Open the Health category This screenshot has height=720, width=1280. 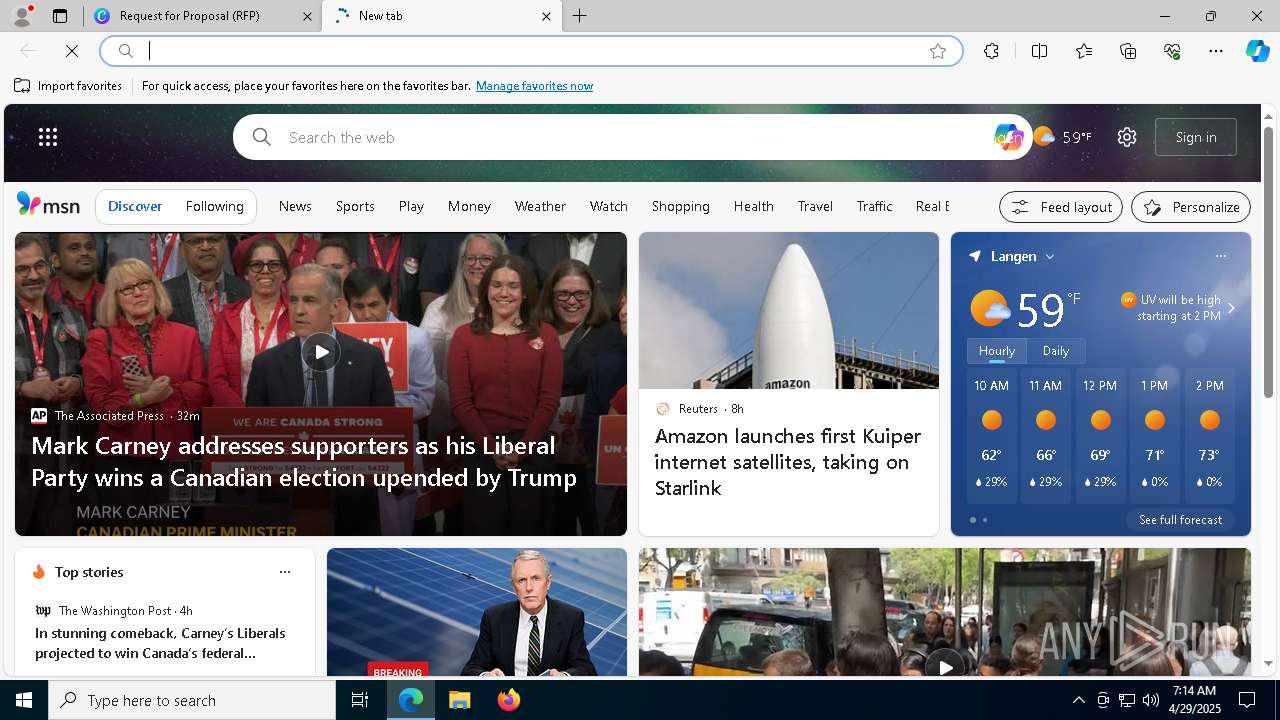[x=754, y=206]
